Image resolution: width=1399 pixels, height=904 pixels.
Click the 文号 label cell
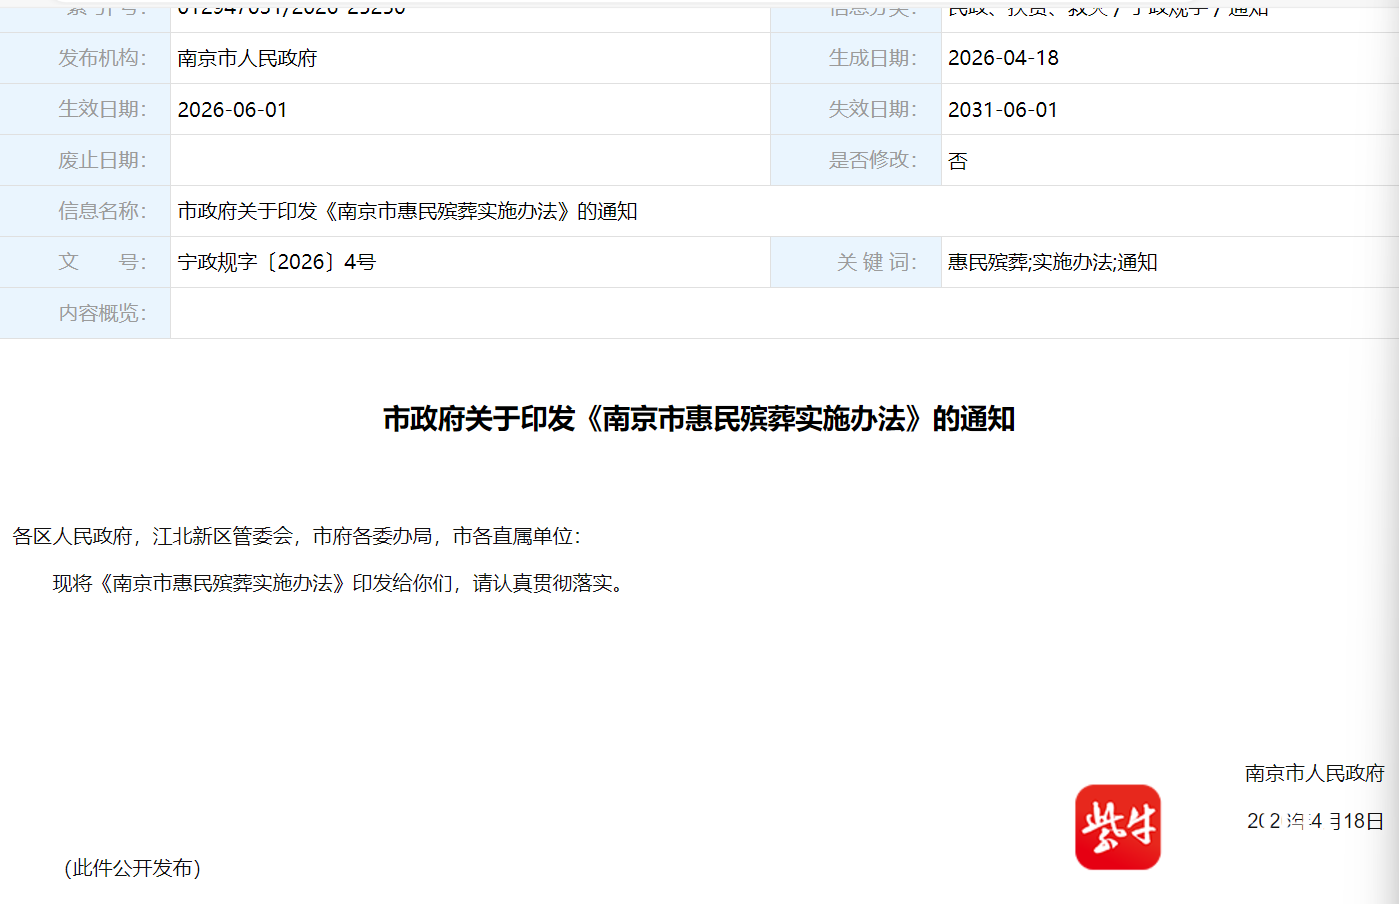coord(101,263)
